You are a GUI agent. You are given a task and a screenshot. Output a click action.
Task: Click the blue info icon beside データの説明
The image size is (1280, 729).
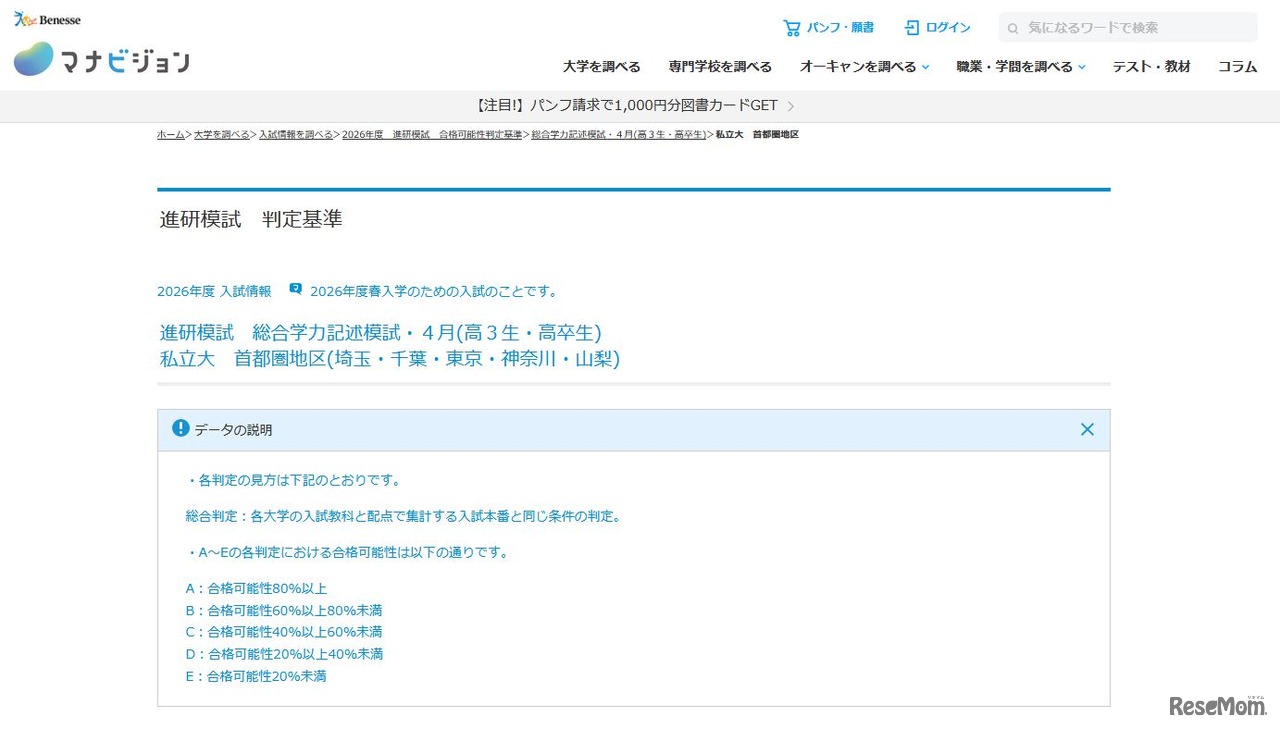tap(180, 429)
